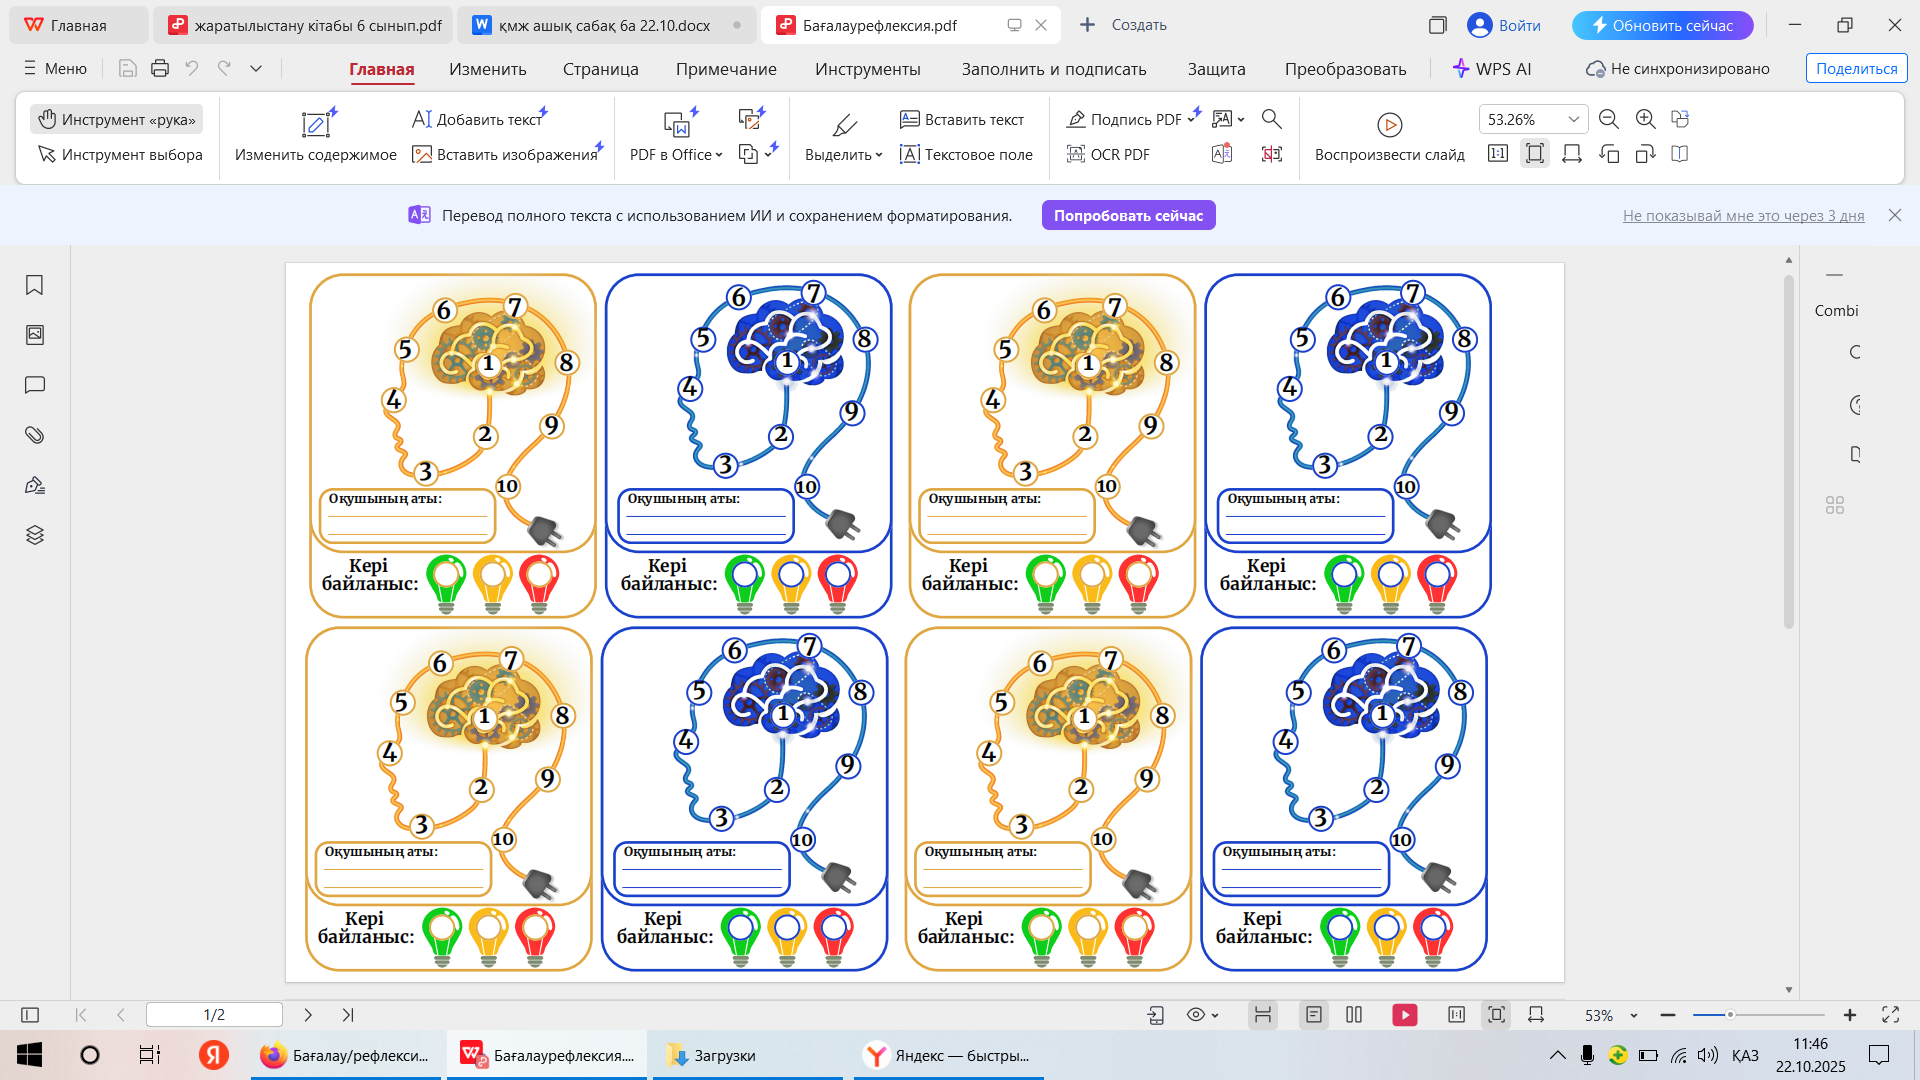The image size is (1920, 1080).
Task: Toggle the Hand tool
Action: tap(117, 119)
